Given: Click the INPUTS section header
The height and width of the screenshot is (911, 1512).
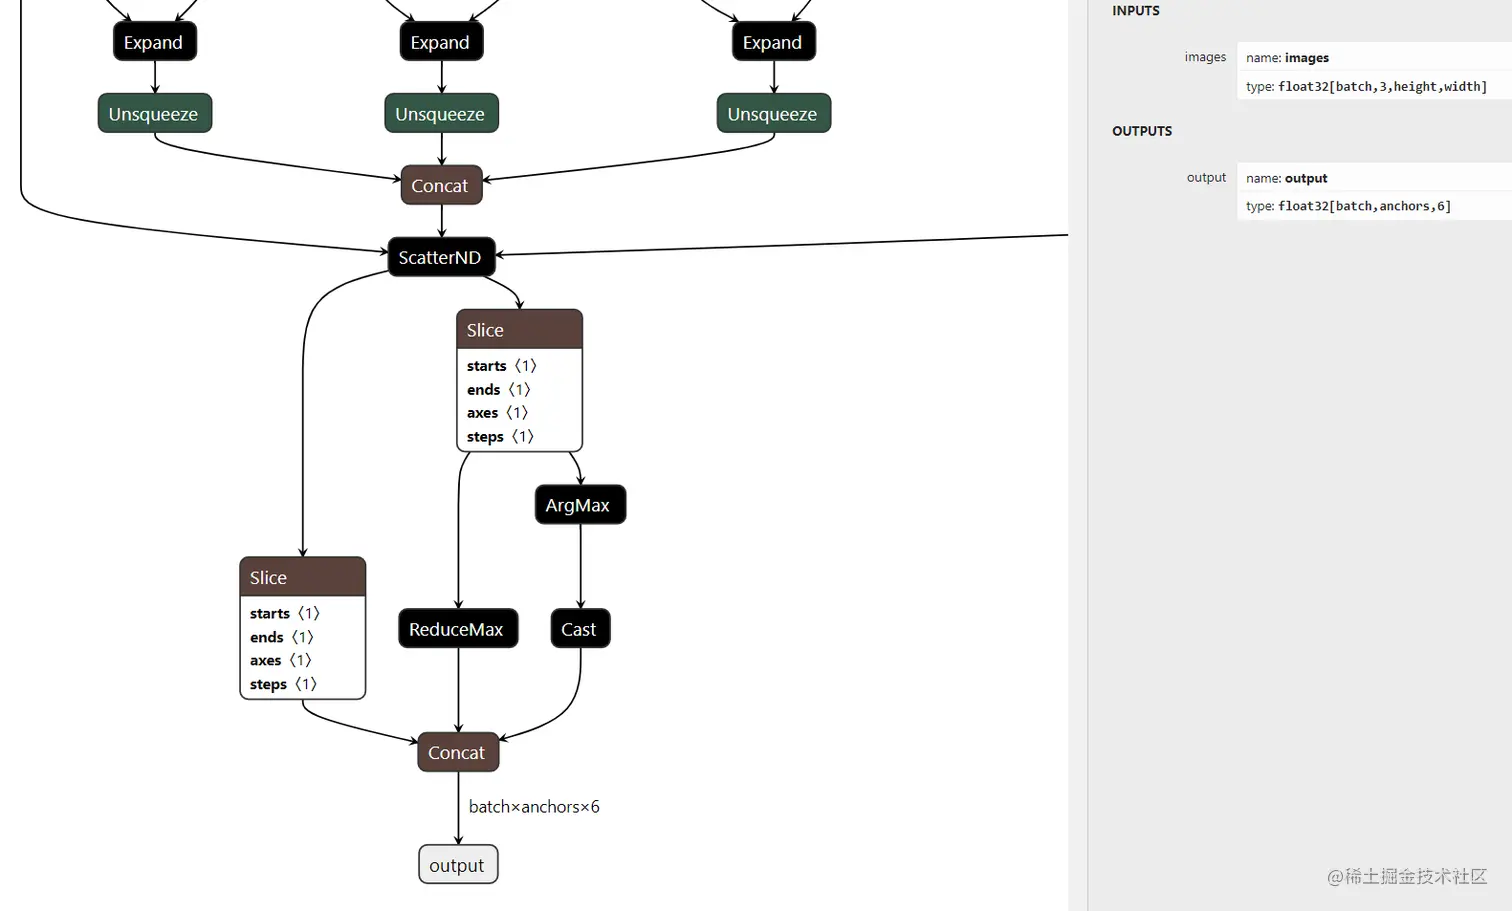Looking at the screenshot, I should pos(1135,11).
